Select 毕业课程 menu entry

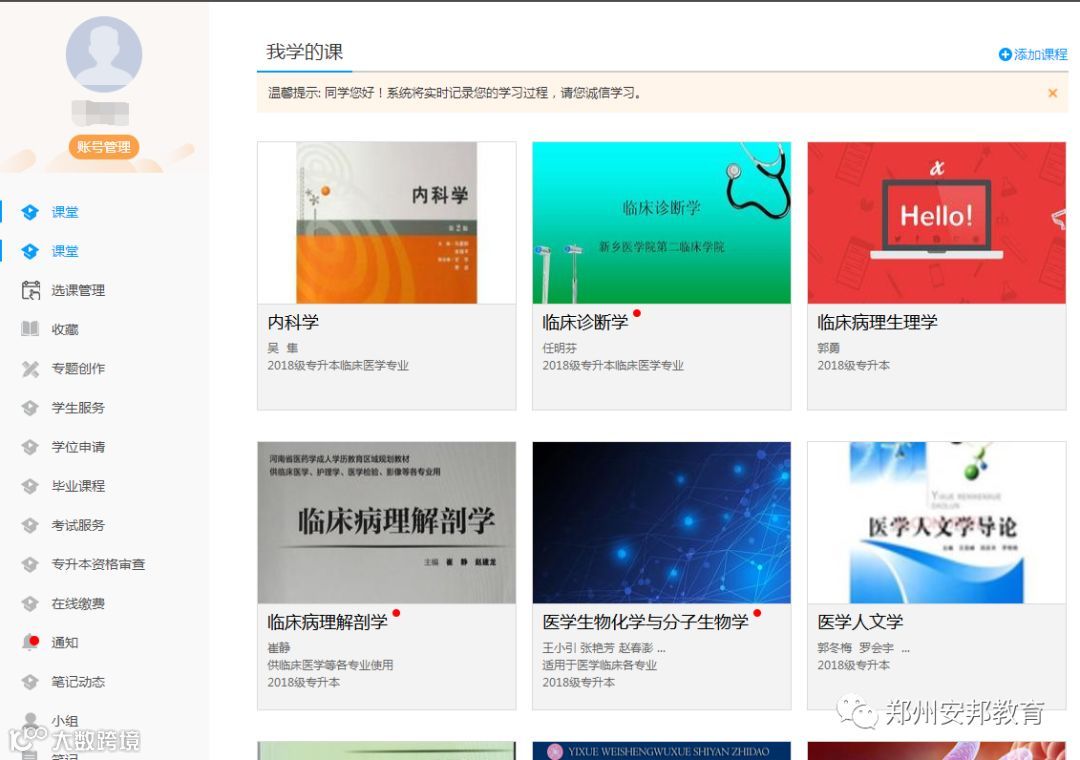pyautogui.click(x=78, y=486)
